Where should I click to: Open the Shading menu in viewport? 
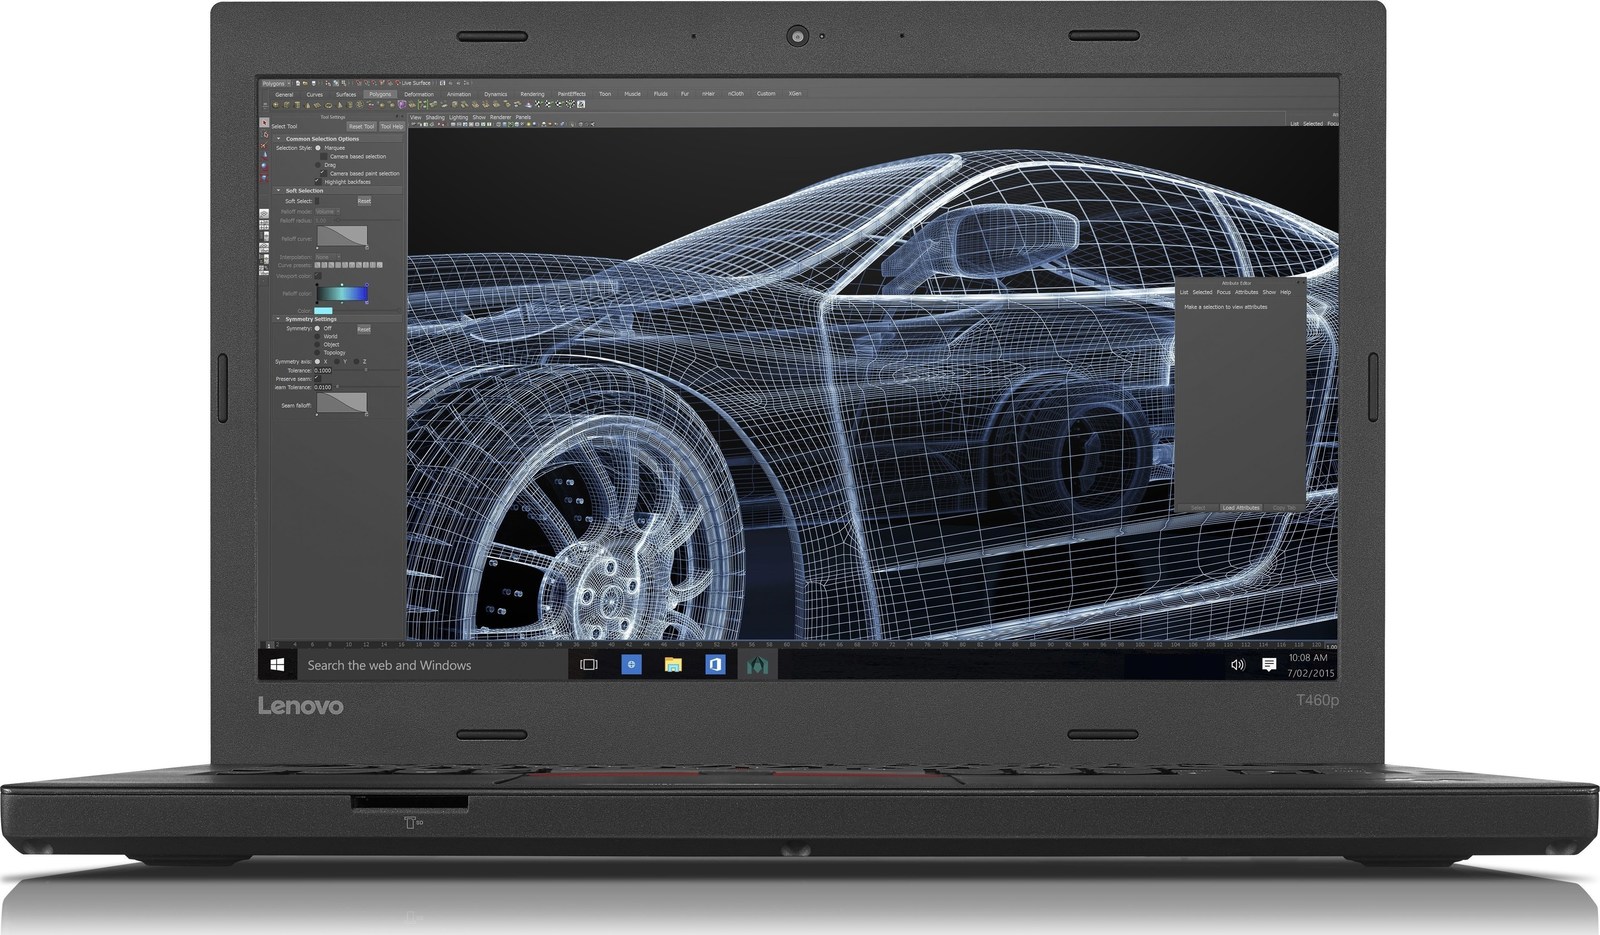(x=435, y=118)
